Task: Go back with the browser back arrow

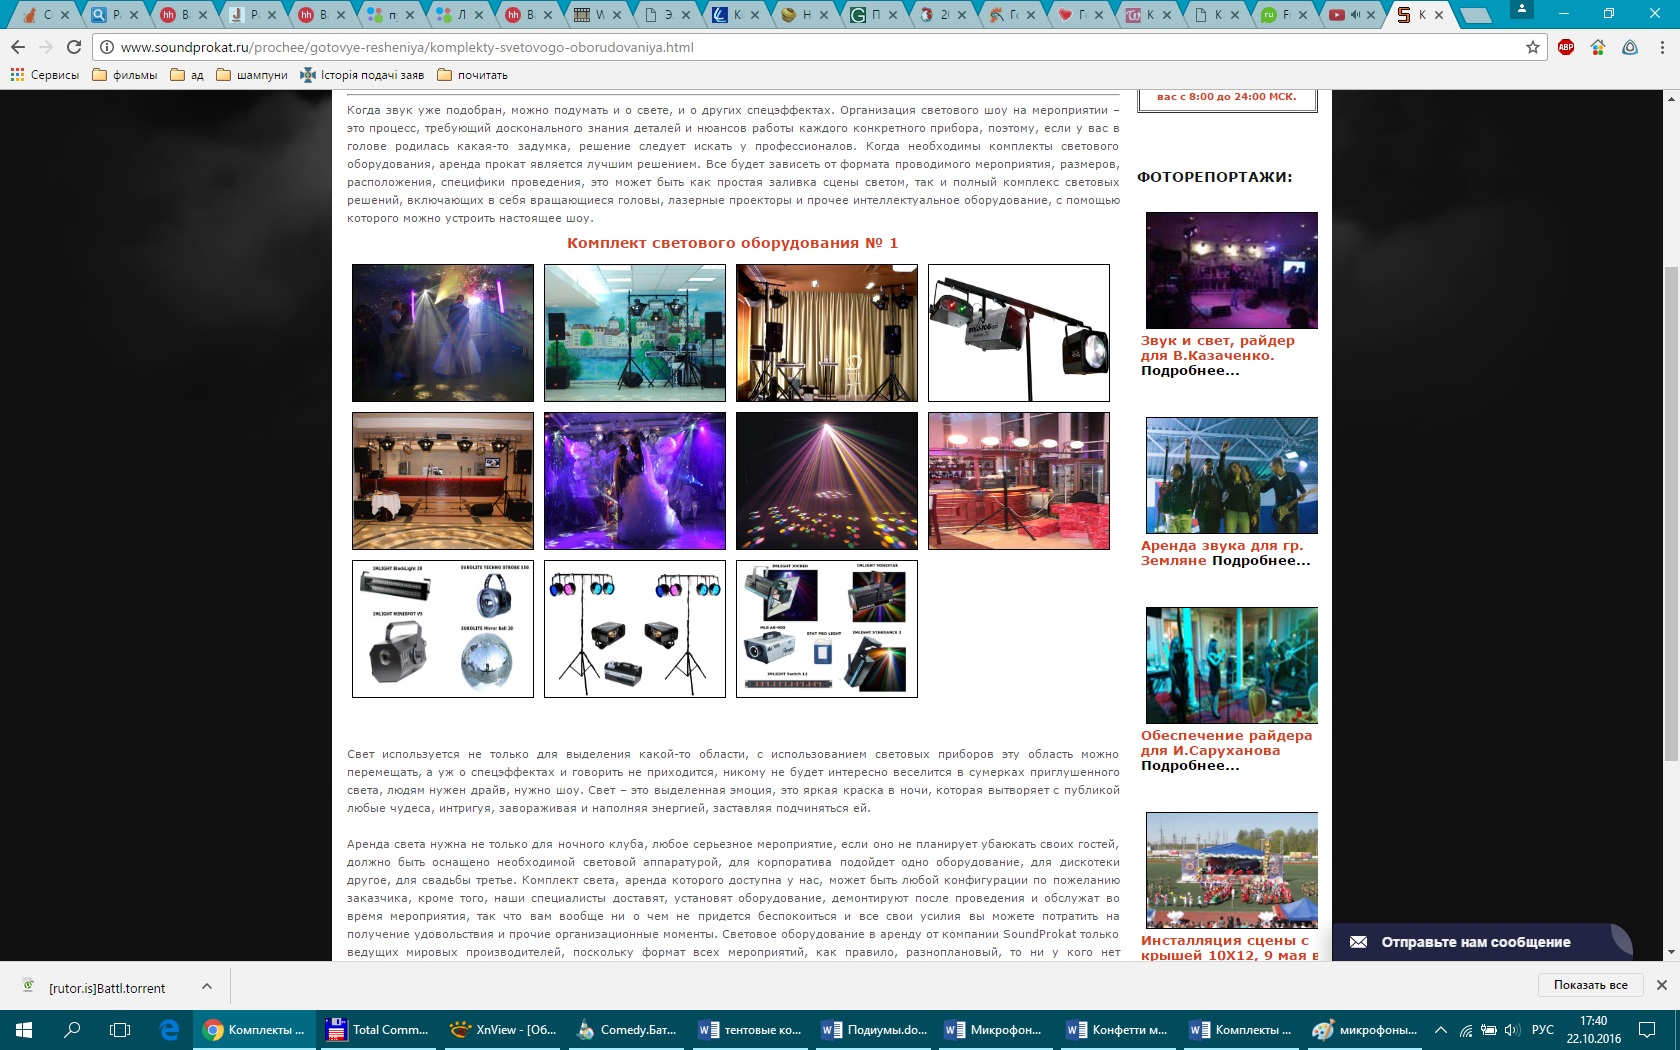Action: [18, 47]
